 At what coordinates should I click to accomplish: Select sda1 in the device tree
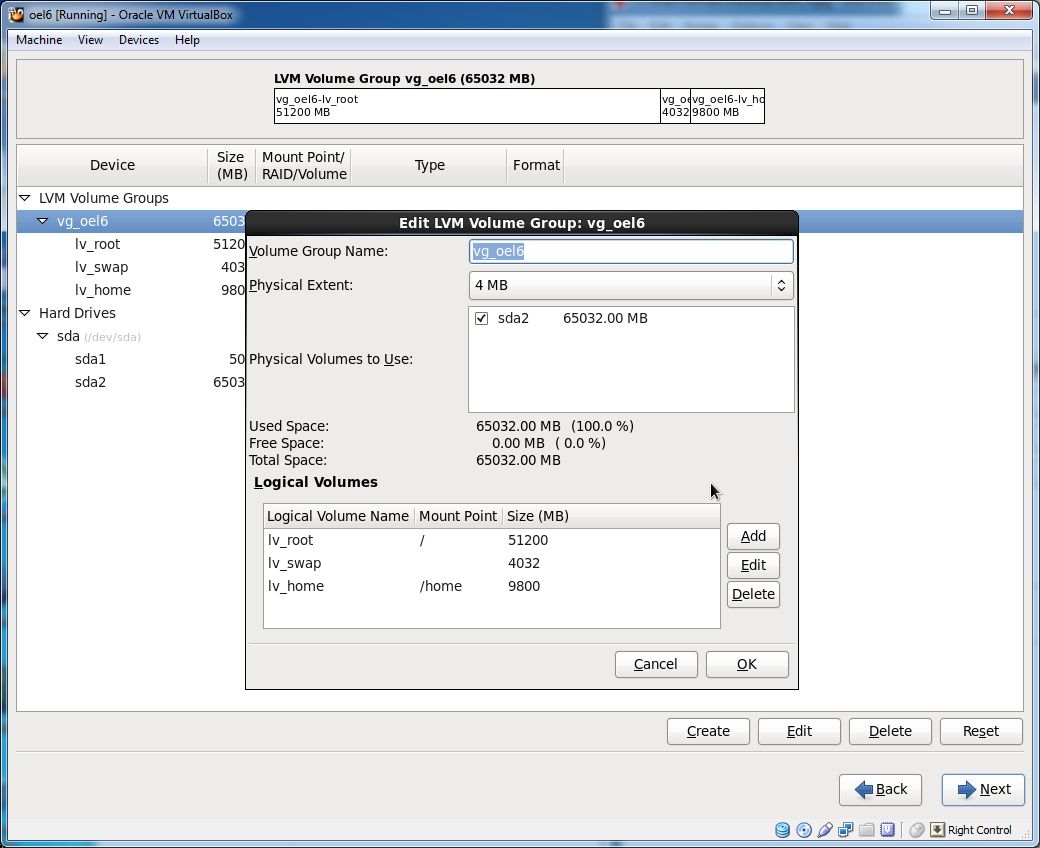(x=90, y=359)
